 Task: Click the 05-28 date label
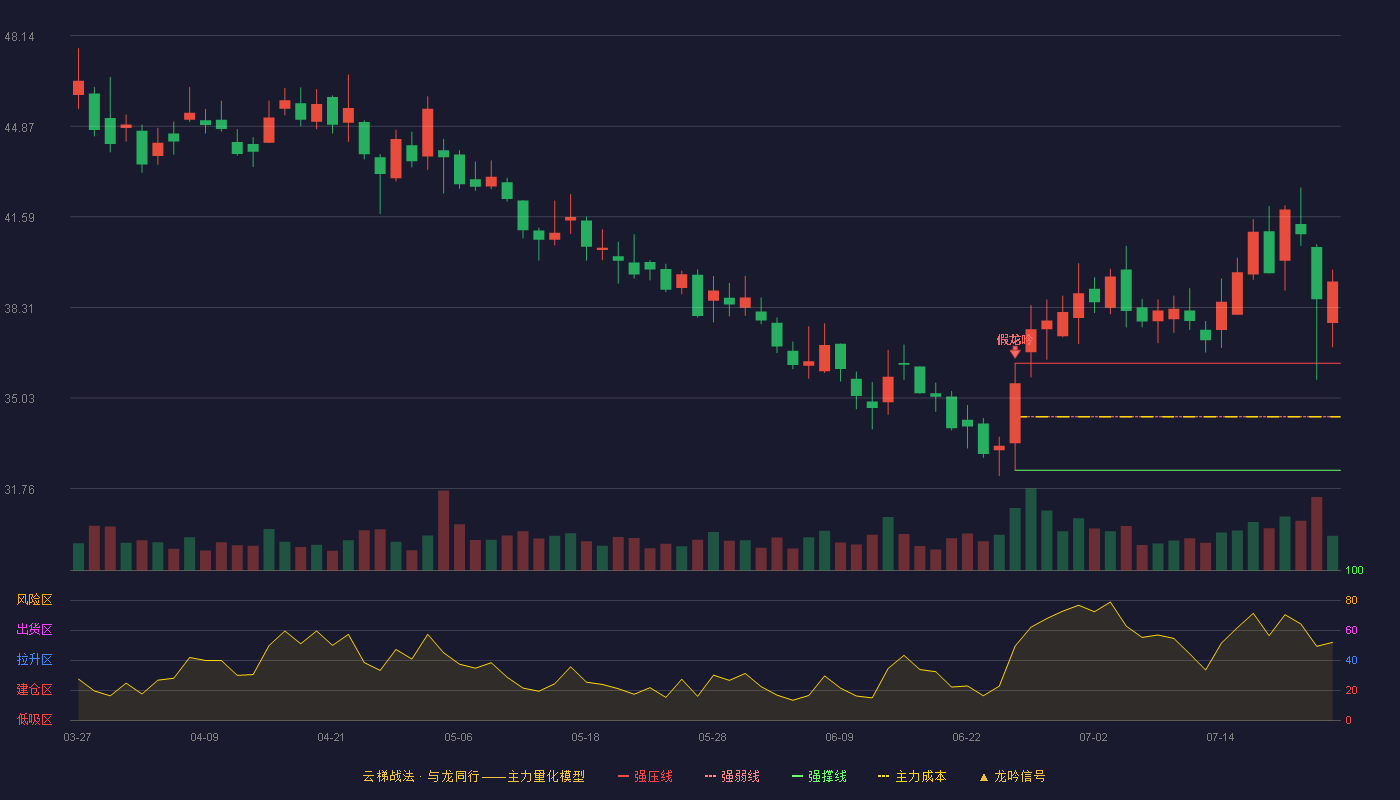(712, 737)
